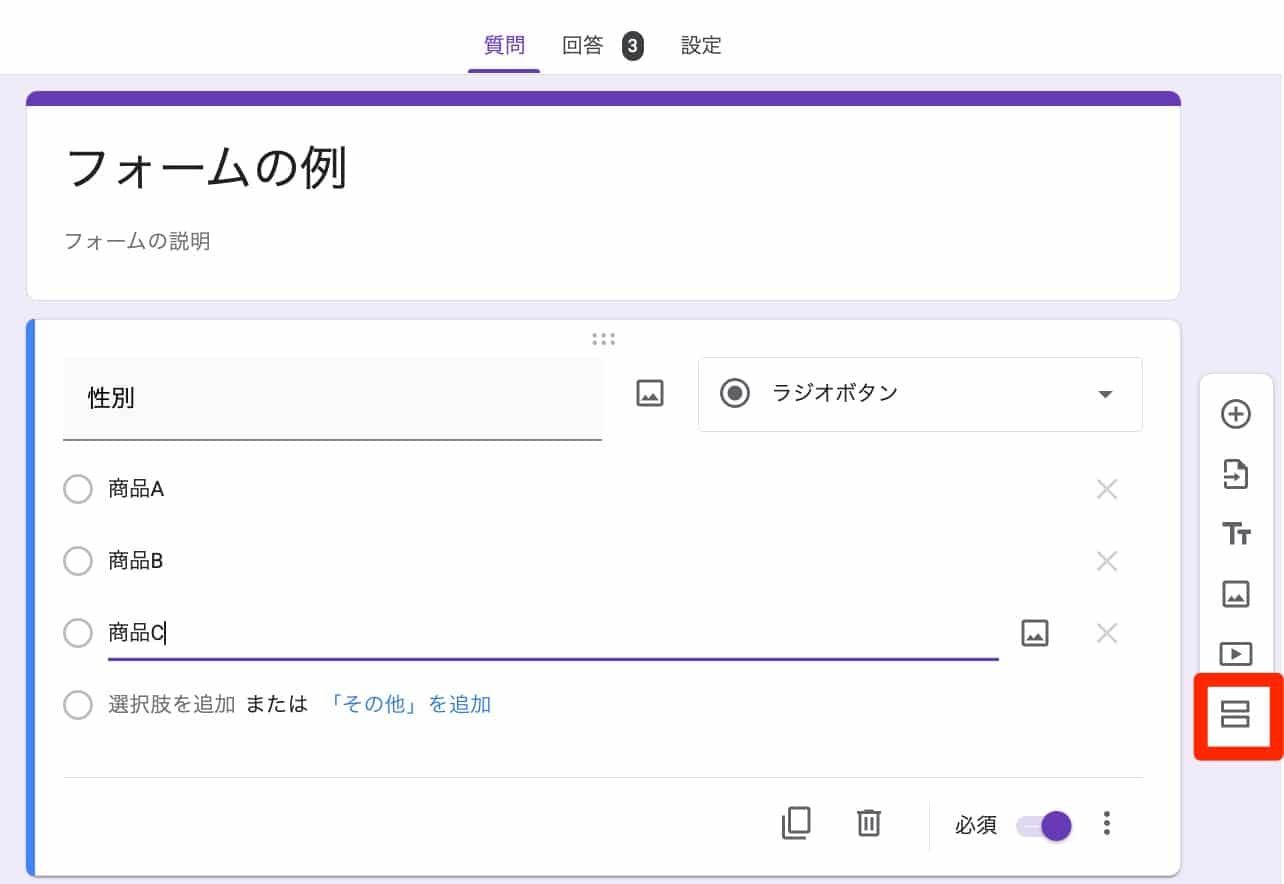Screen dimensions: 1284x884
Task: Enable the 必須 required toggle
Action: (x=1044, y=825)
